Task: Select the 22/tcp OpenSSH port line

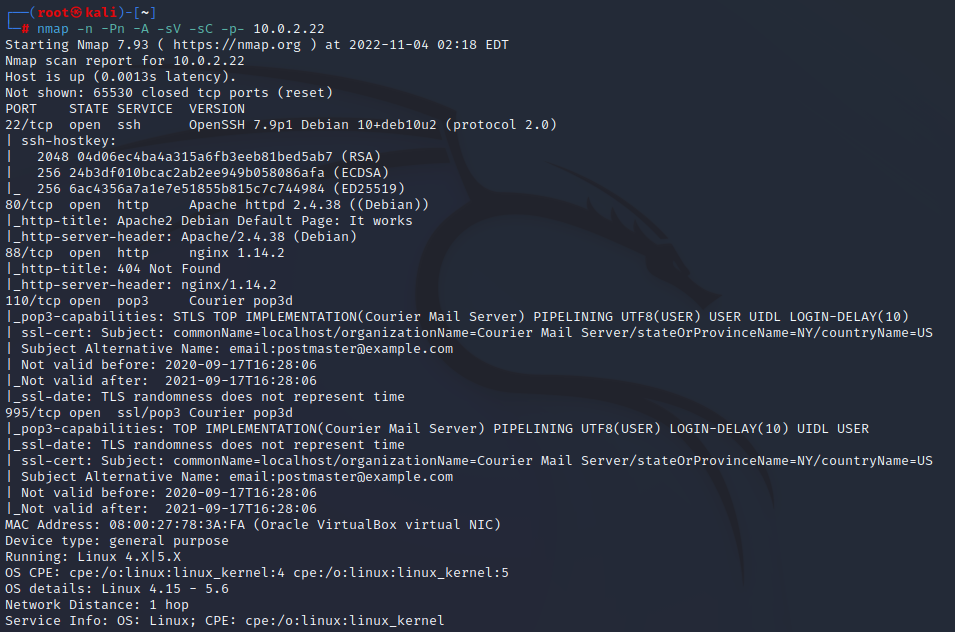Action: pyautogui.click(x=280, y=125)
